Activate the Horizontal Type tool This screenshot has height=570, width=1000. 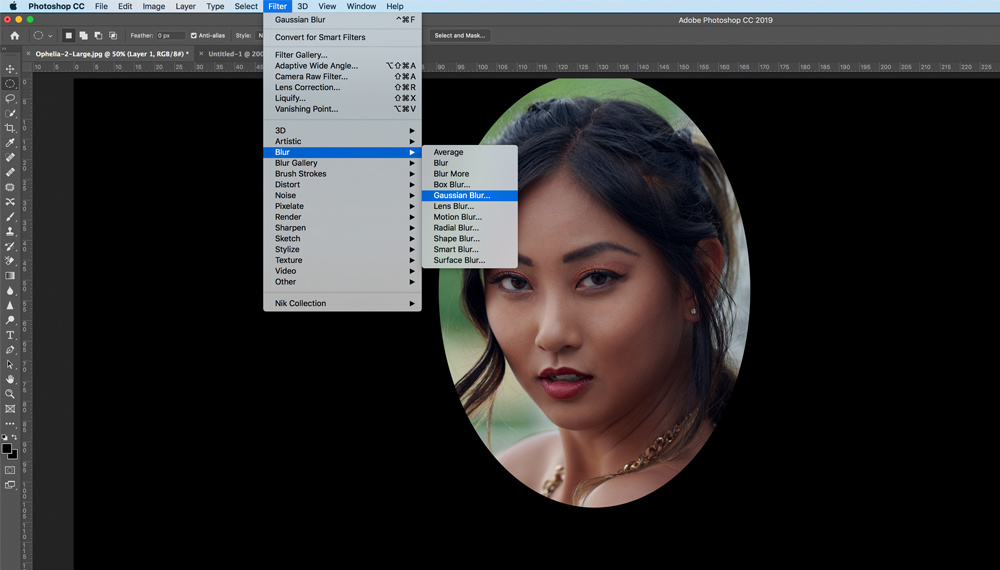pos(10,335)
